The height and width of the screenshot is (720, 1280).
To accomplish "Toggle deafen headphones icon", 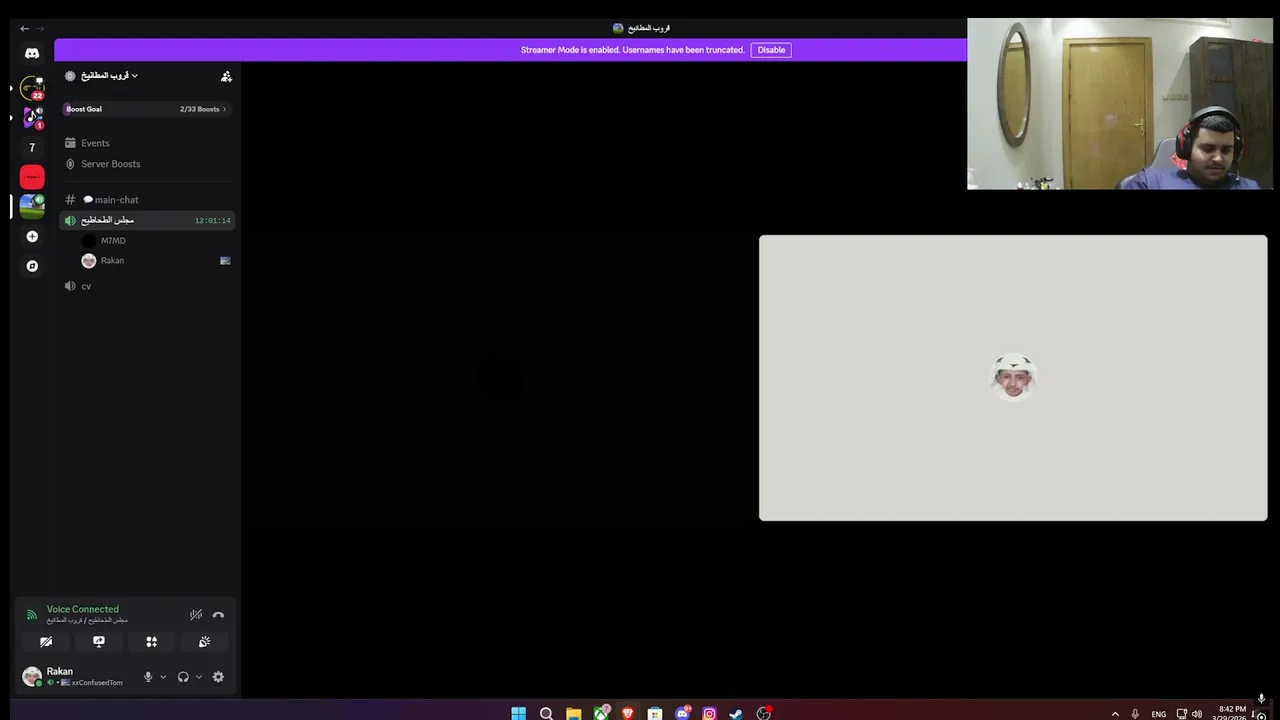I will (183, 677).
